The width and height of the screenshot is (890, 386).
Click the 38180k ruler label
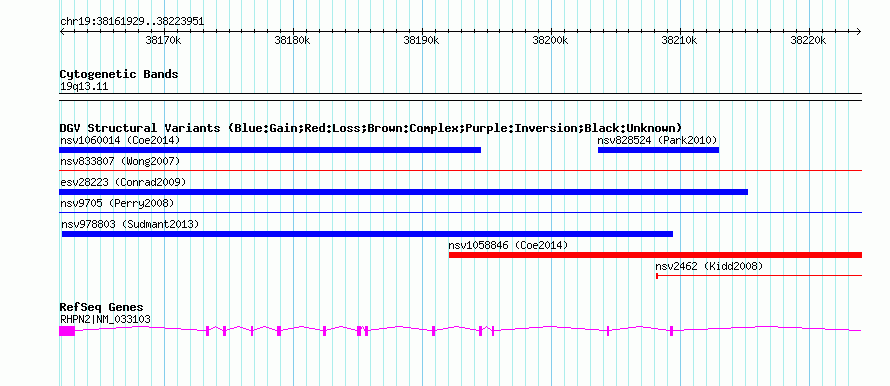point(292,40)
